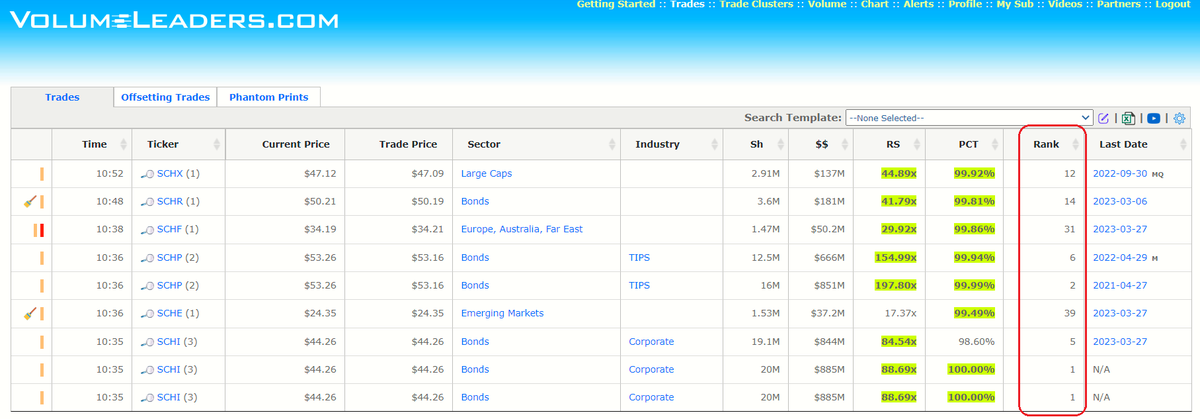Open the Search Template dropdown
The image size is (1200, 419).
pyautogui.click(x=969, y=118)
